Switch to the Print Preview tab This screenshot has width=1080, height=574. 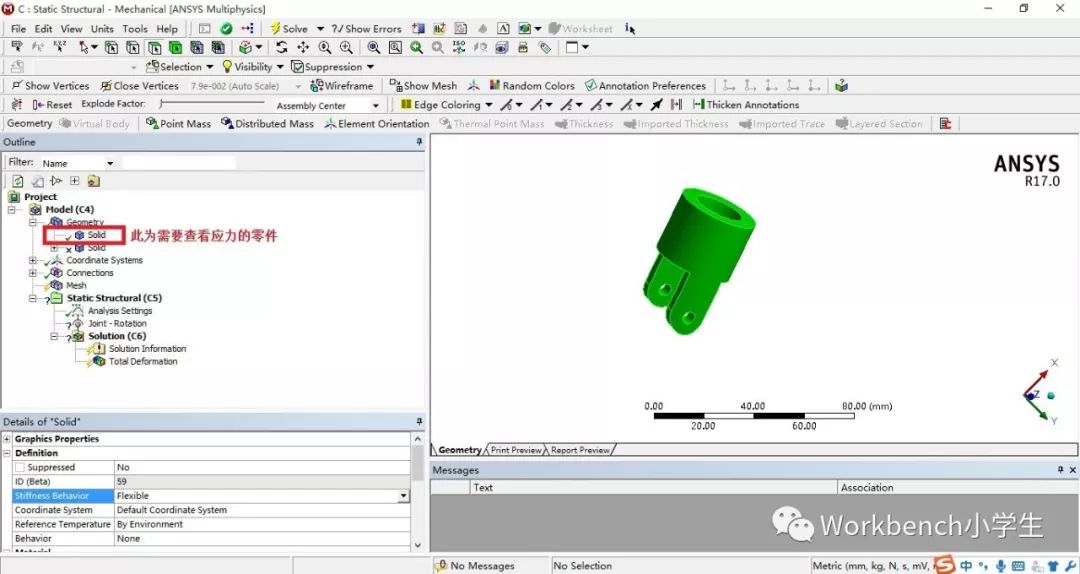pyautogui.click(x=516, y=450)
